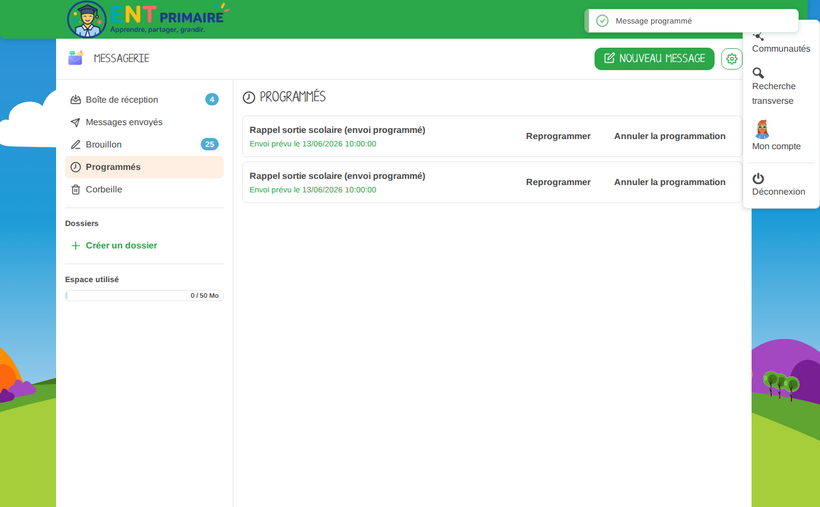Click the clock icon beside the Programmés heading
Screen dimensions: 820x507
point(249,97)
